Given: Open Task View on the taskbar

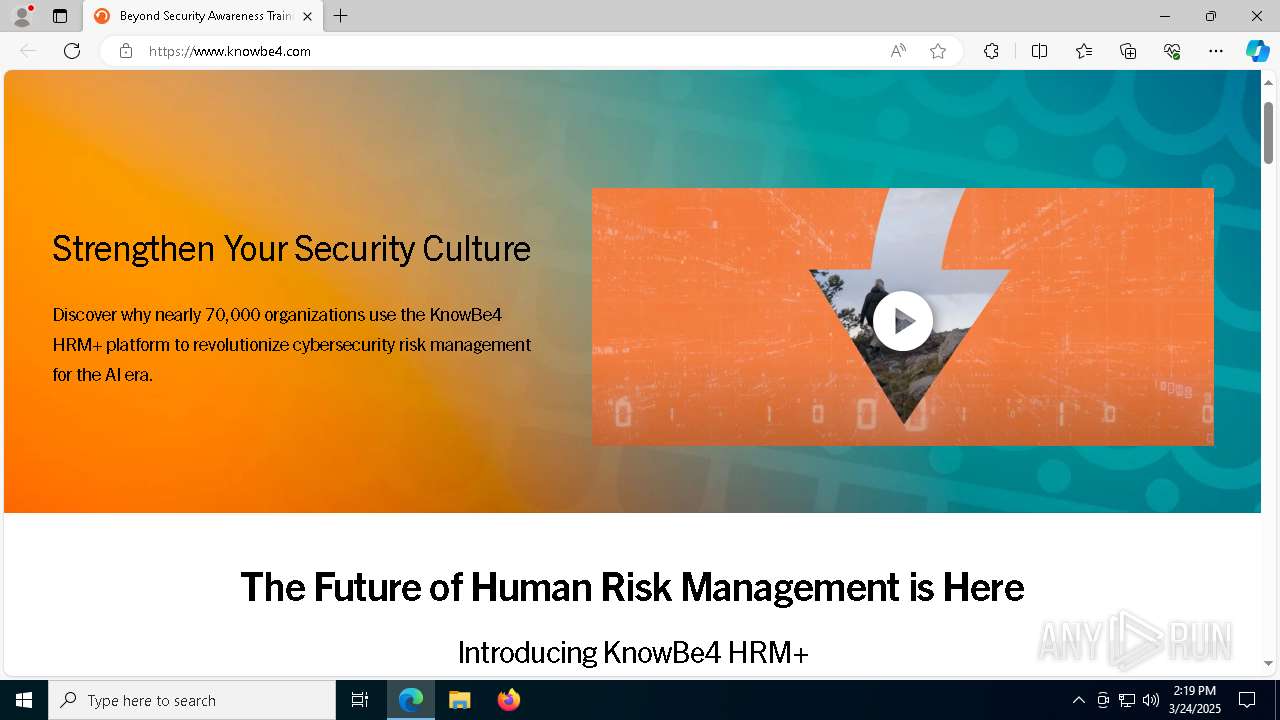Looking at the screenshot, I should click(x=360, y=700).
